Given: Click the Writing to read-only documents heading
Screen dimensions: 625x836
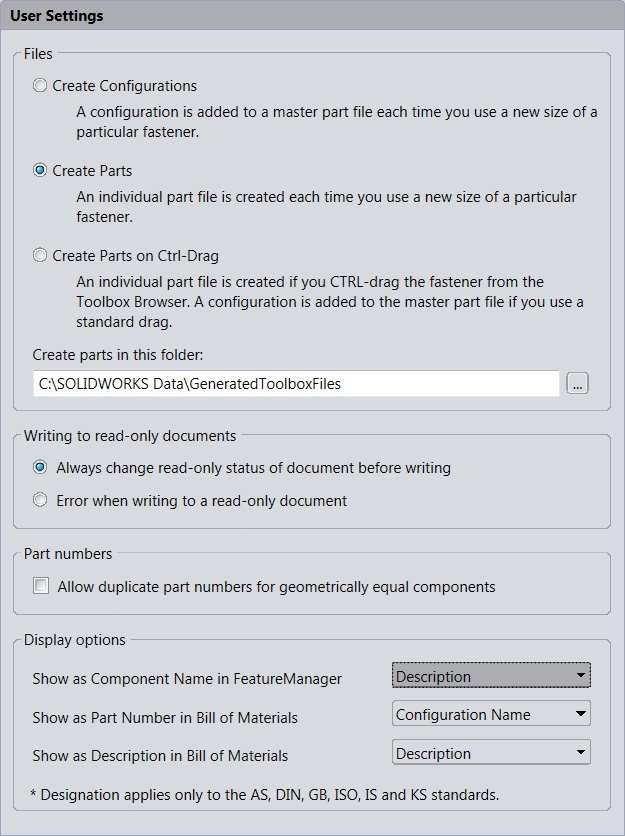Looking at the screenshot, I should coord(130,436).
